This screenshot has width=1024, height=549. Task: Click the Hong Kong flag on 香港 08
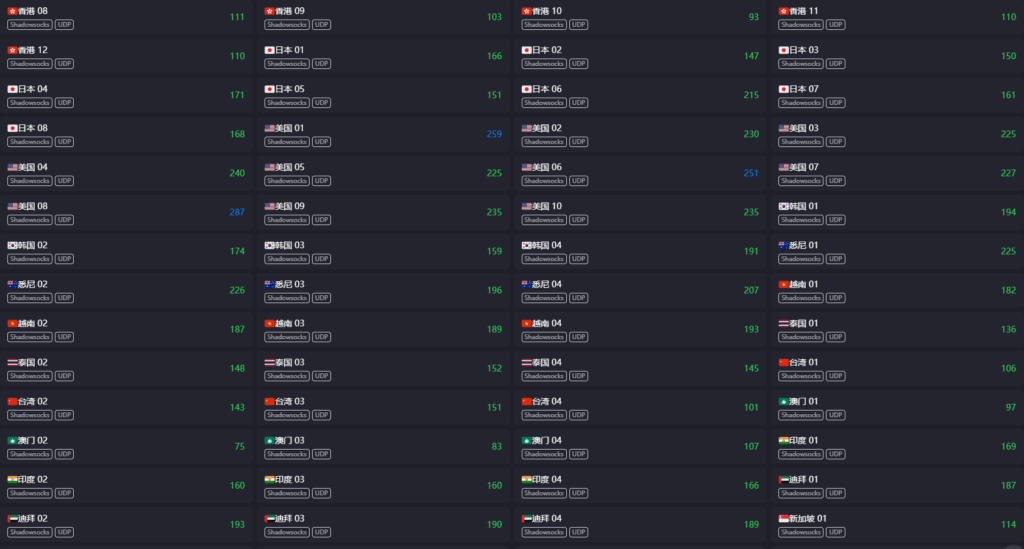tap(12, 11)
